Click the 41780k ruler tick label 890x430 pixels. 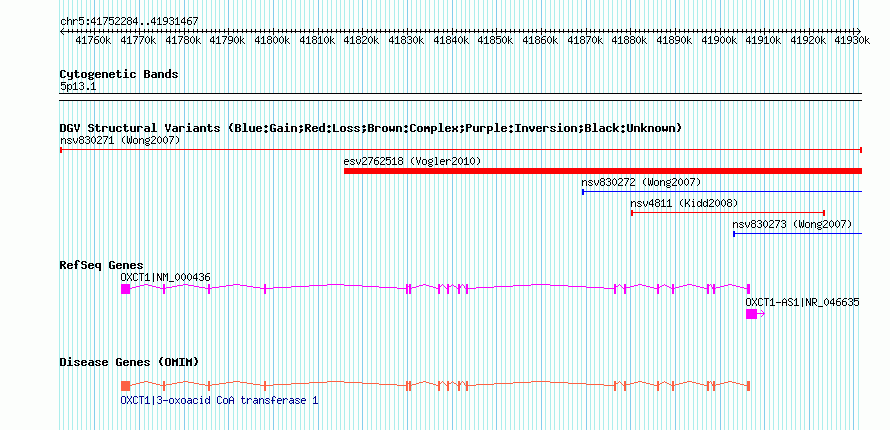[x=183, y=40]
